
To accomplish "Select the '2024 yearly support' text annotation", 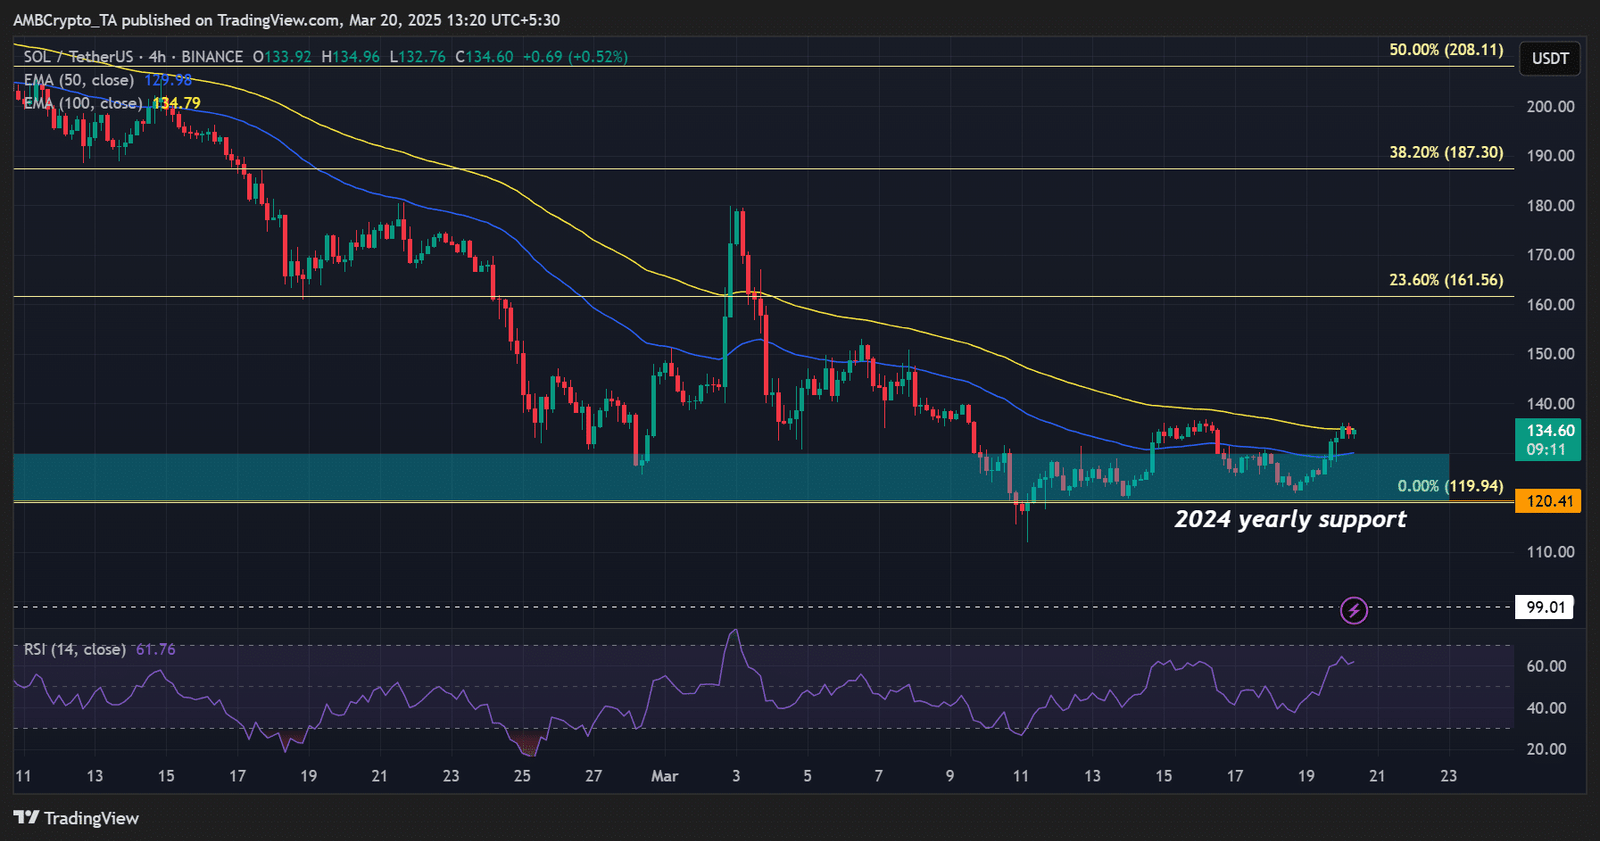I will pyautogui.click(x=1290, y=519).
